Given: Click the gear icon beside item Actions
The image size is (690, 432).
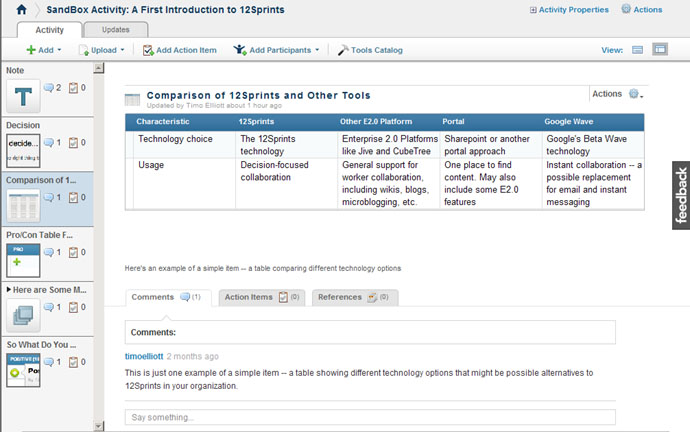Looking at the screenshot, I should [x=634, y=94].
